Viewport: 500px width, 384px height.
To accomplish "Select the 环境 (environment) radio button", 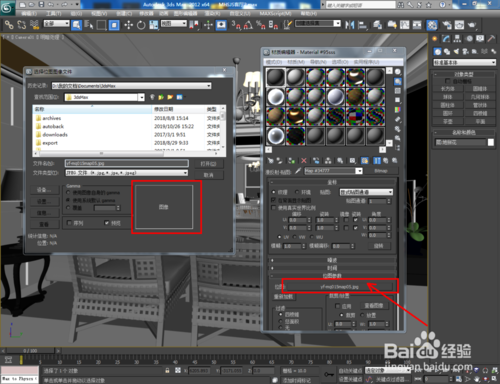I will click(297, 192).
